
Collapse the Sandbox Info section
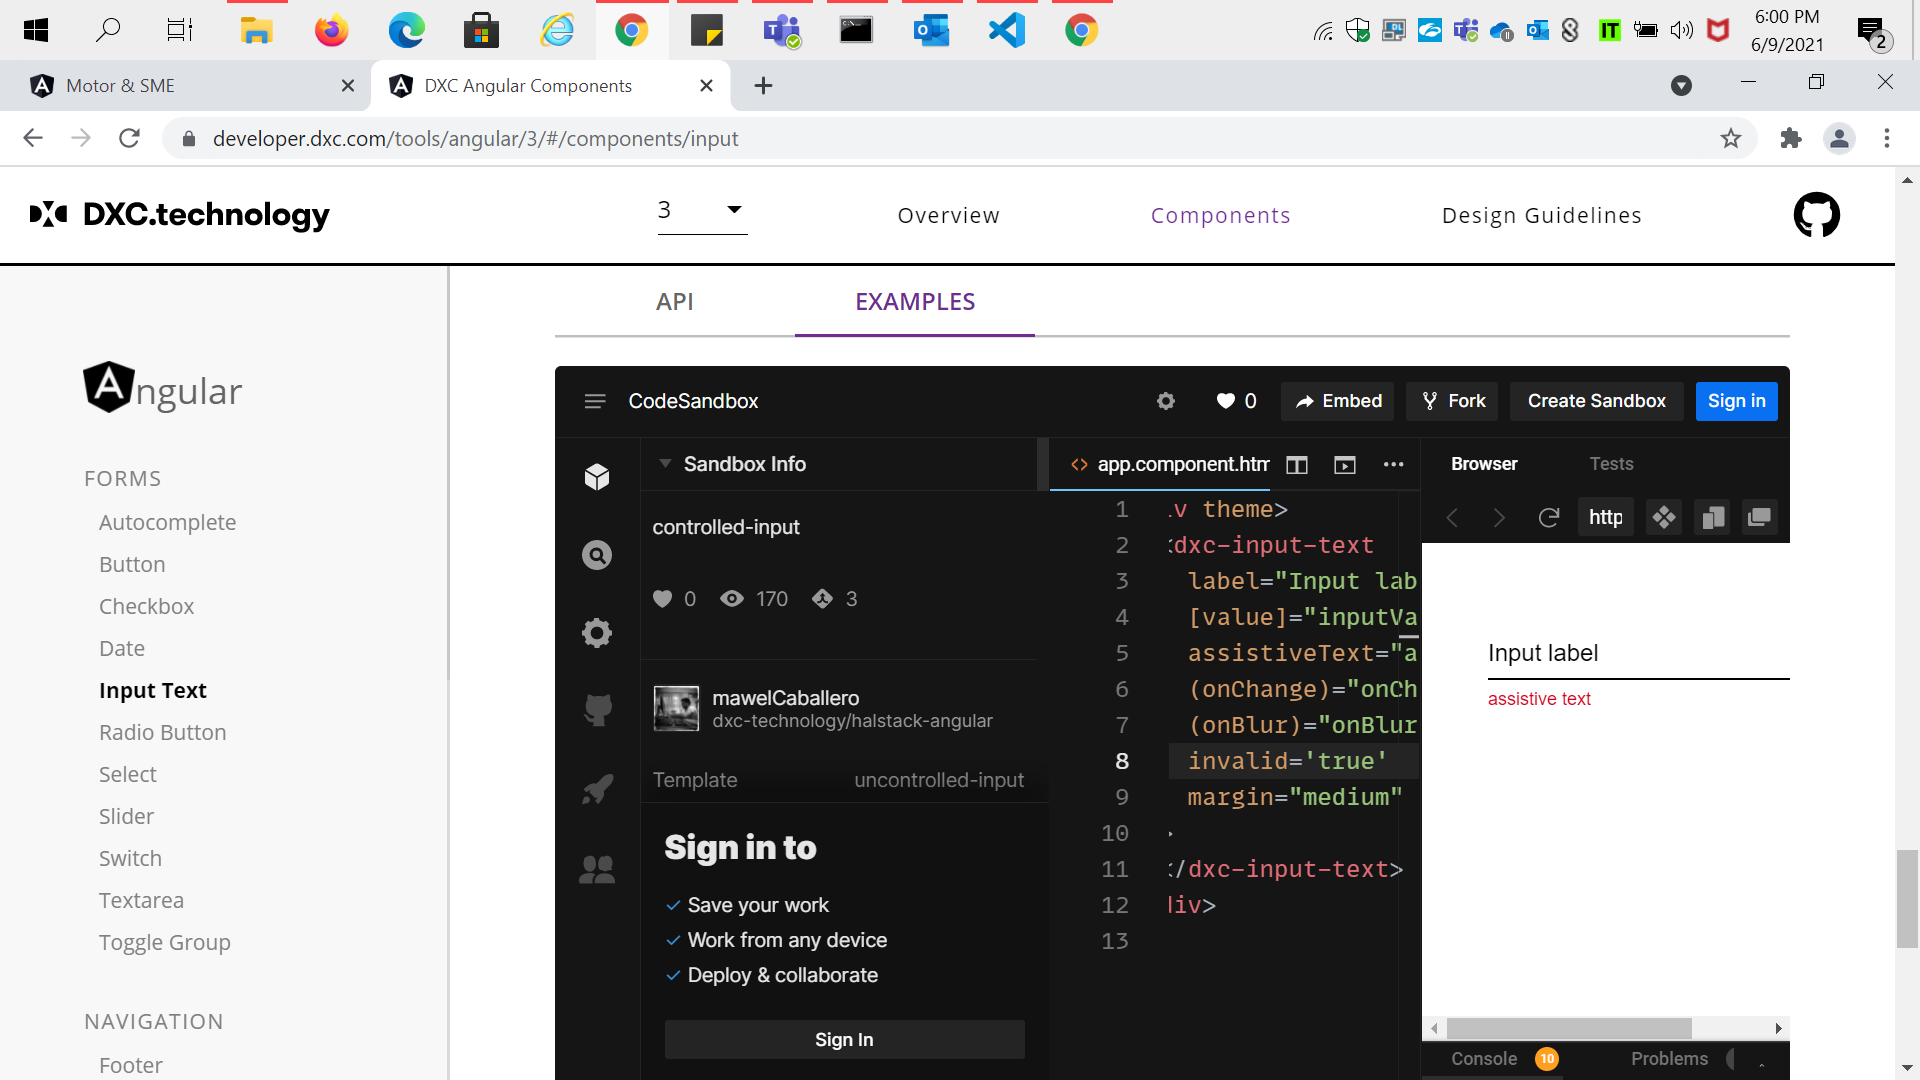[x=665, y=464]
